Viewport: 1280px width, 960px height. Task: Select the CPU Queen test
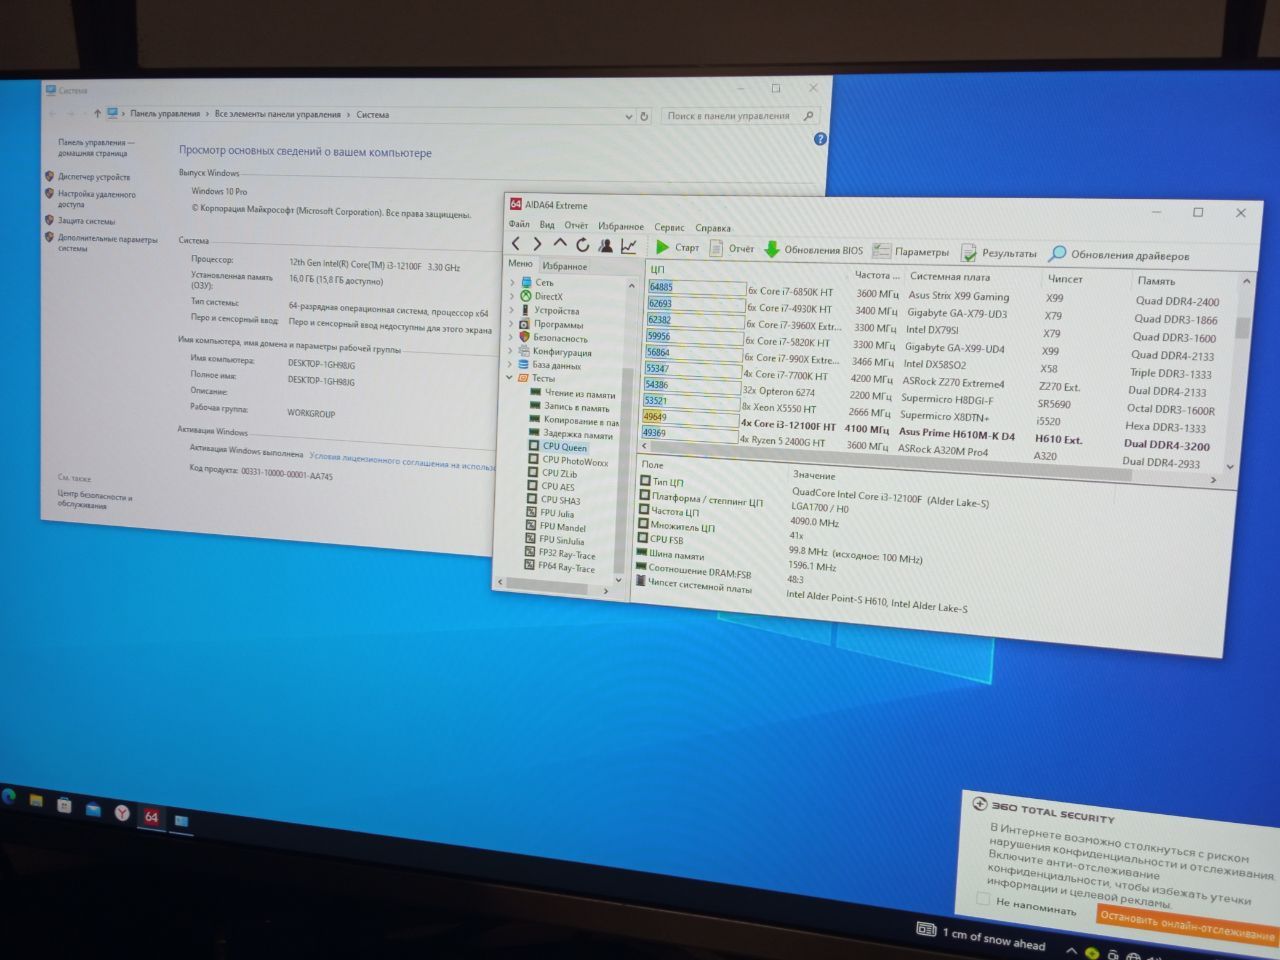point(558,447)
